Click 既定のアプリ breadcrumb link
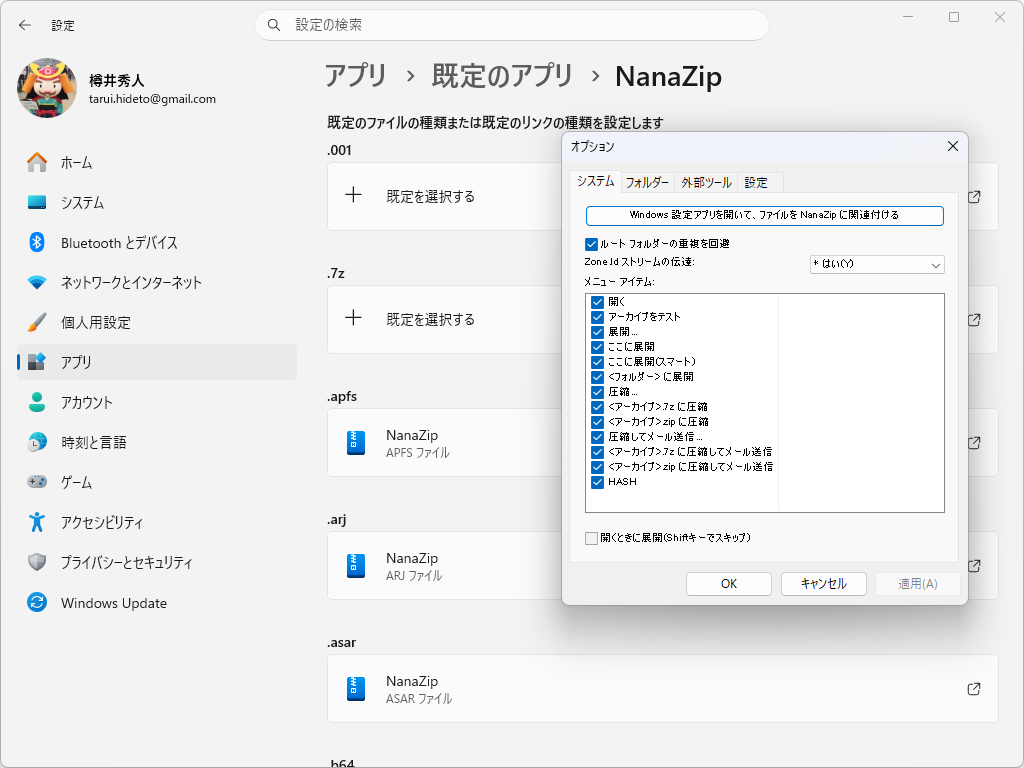The image size is (1024, 768). coord(502,76)
